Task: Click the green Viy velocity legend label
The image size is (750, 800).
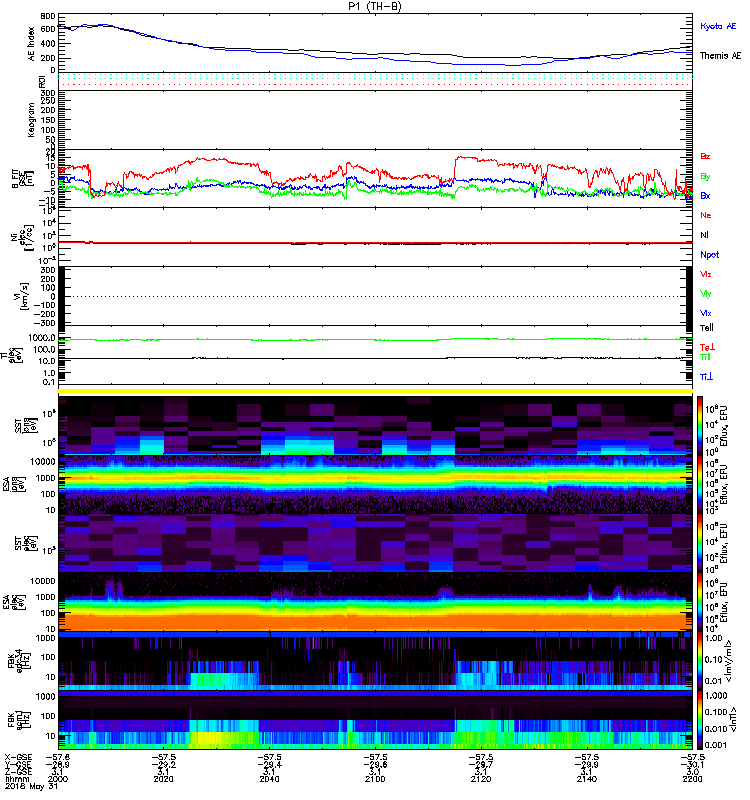Action: coord(706,294)
